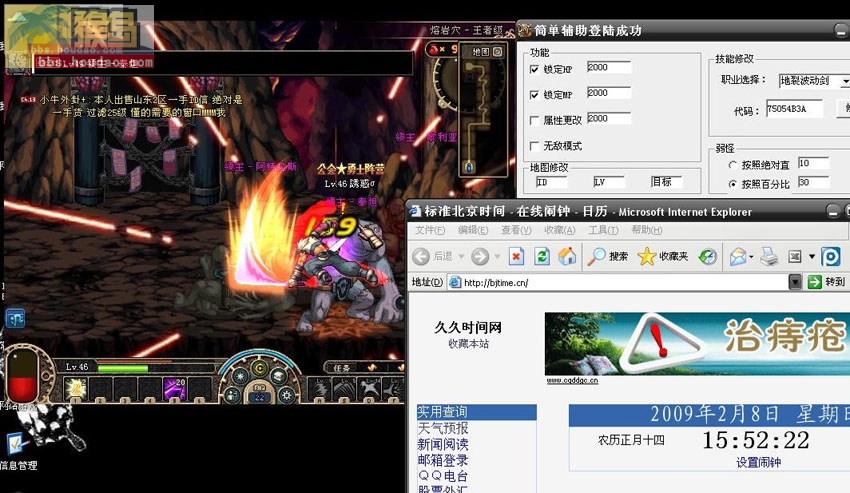Open the 天气预报 link
This screenshot has height=493, width=850.
point(442,428)
